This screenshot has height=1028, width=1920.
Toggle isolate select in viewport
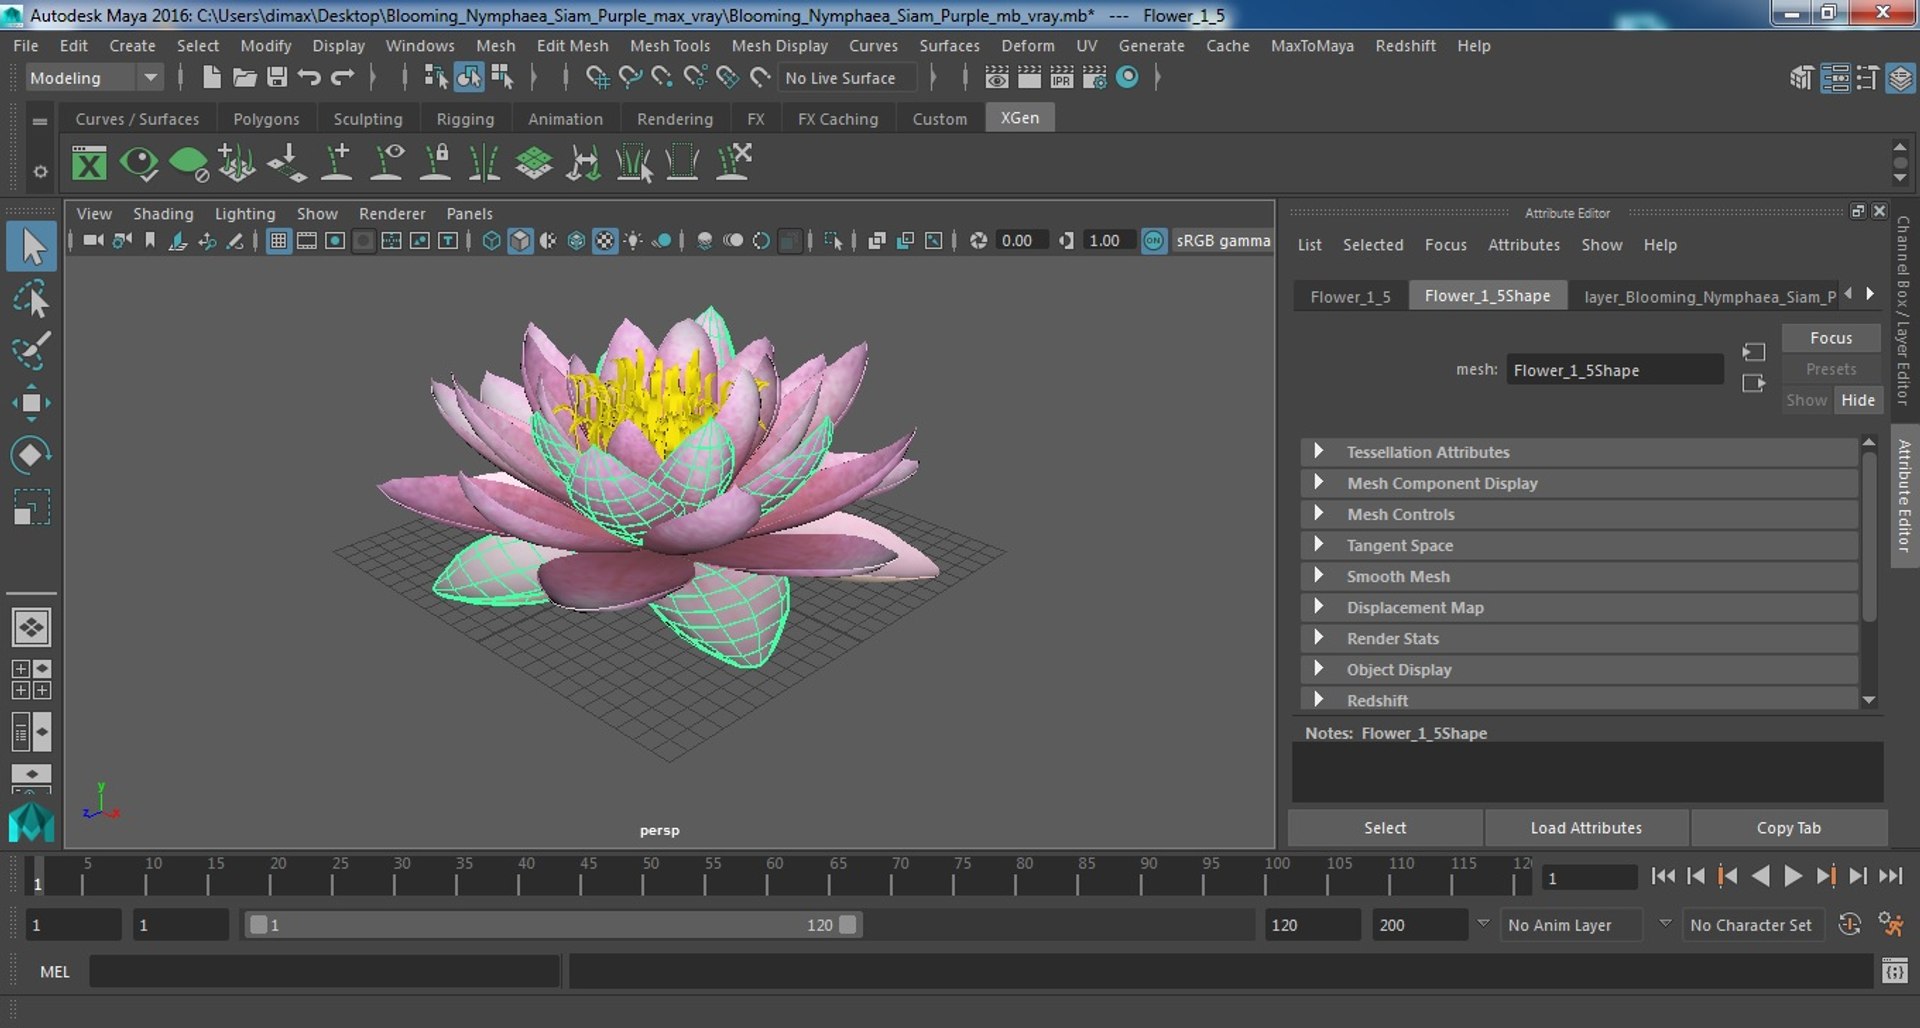(x=832, y=240)
